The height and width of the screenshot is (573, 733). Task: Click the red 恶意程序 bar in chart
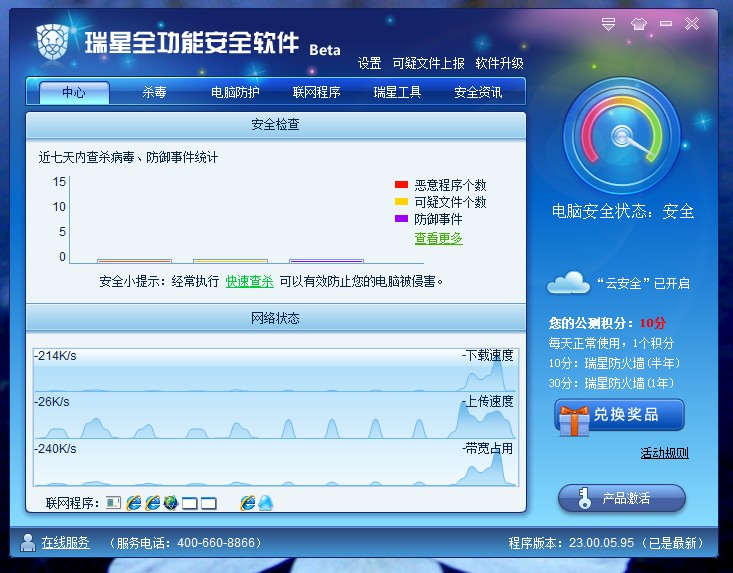pyautogui.click(x=134, y=261)
